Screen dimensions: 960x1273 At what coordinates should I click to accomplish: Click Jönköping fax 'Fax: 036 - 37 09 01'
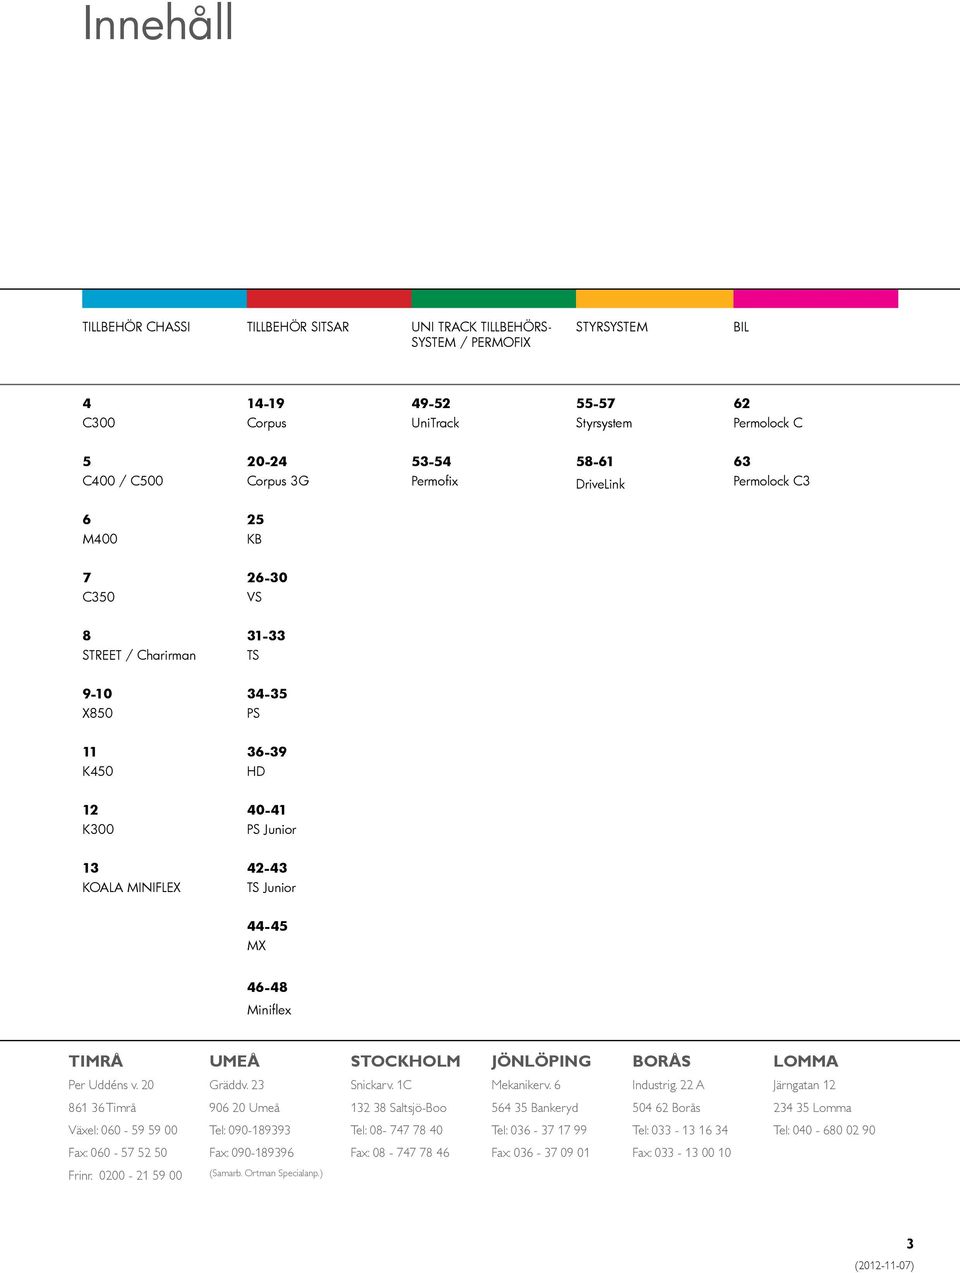tap(541, 1153)
